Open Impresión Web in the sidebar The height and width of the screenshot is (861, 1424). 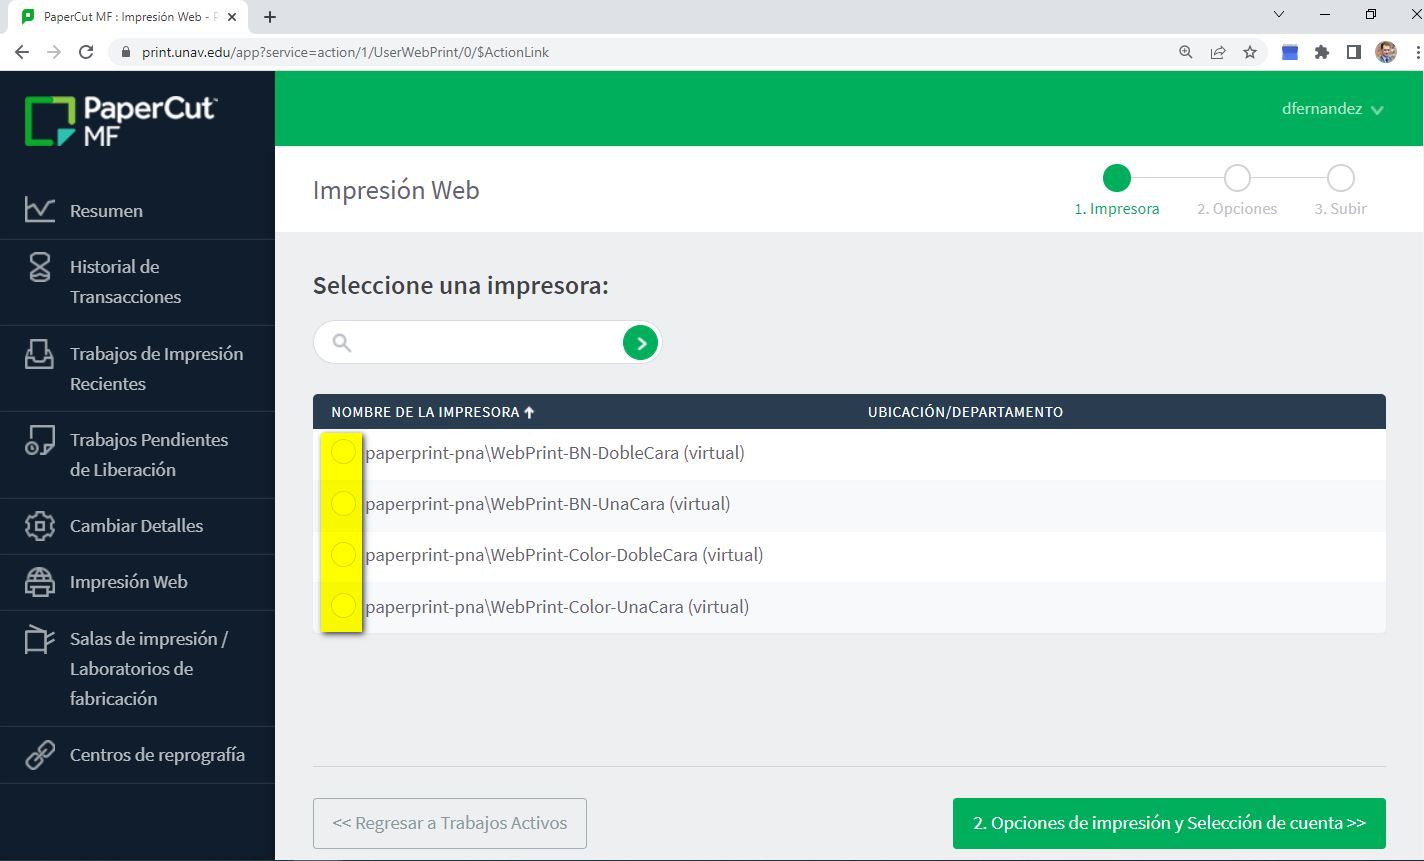pyautogui.click(x=128, y=582)
